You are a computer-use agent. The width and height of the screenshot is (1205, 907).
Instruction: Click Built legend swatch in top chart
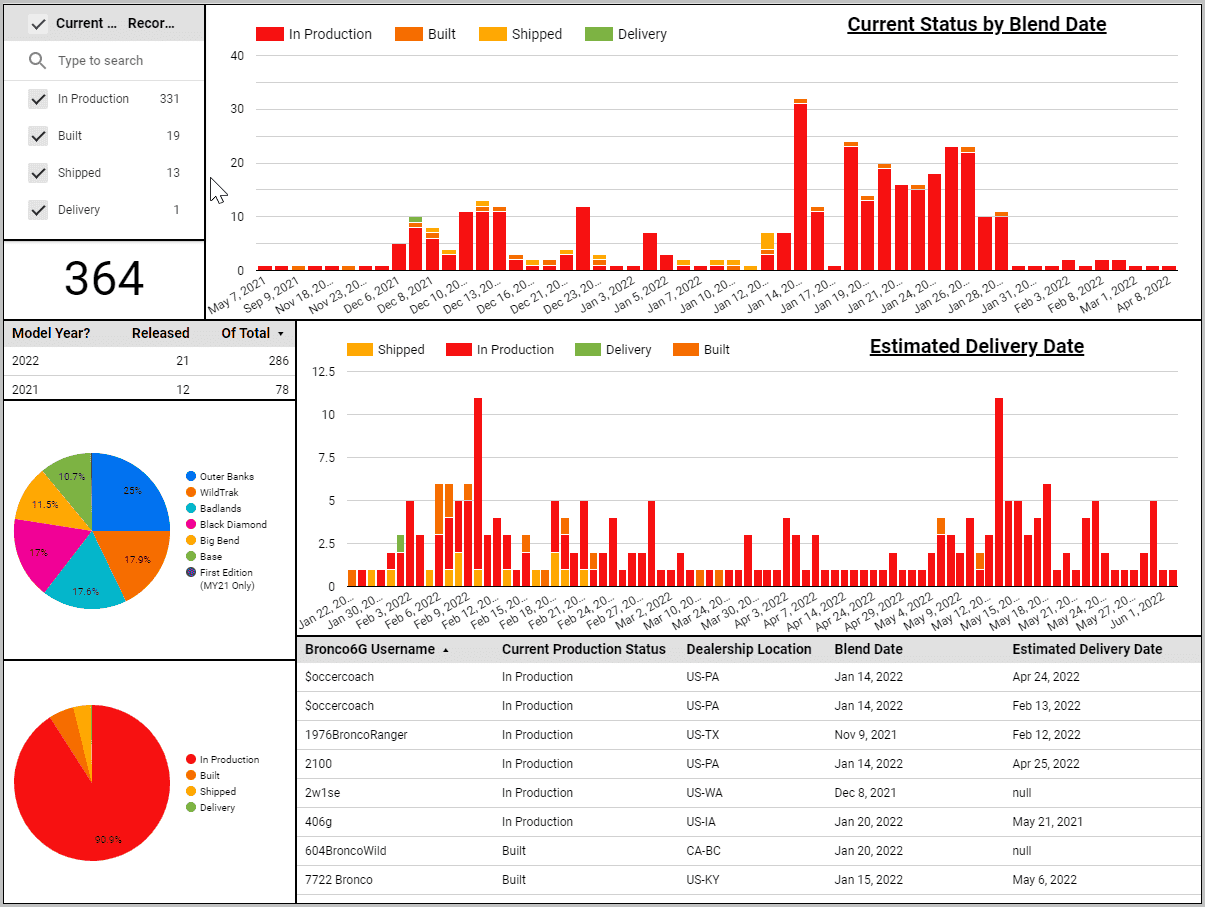coord(409,34)
